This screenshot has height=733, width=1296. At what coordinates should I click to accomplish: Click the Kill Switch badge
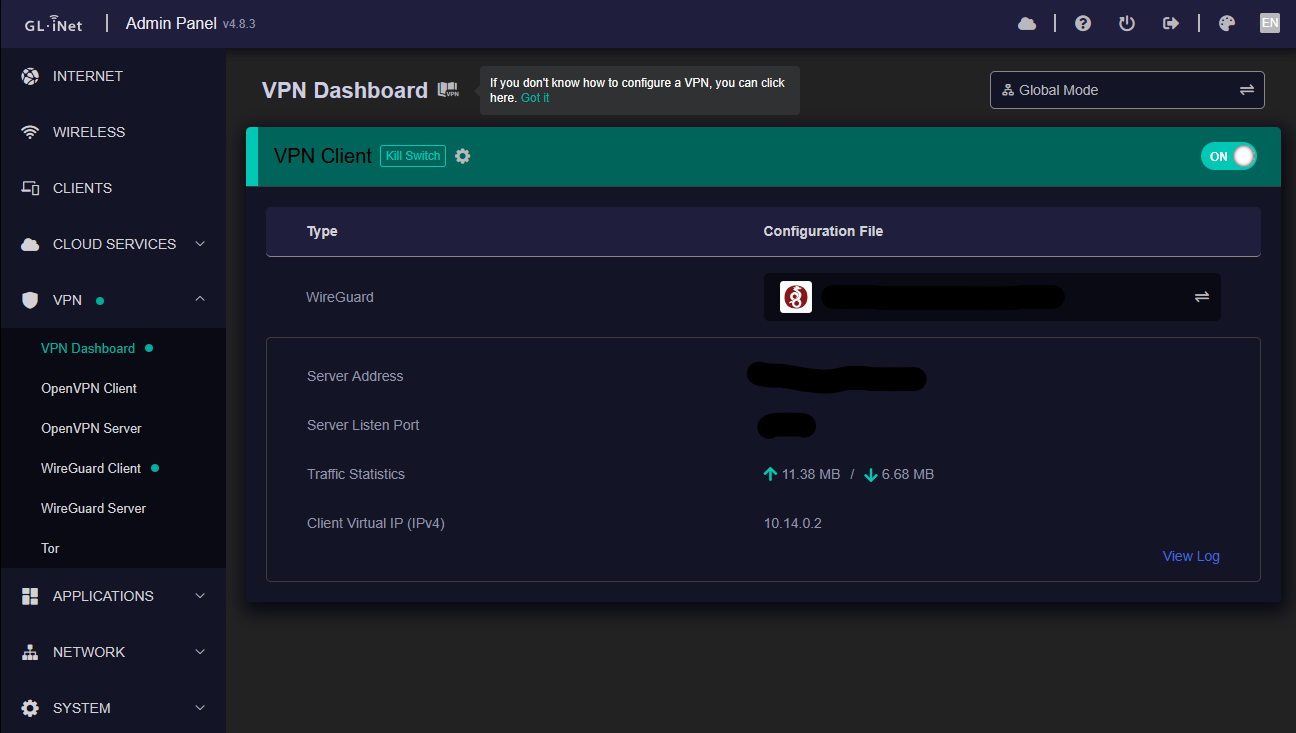coord(413,156)
